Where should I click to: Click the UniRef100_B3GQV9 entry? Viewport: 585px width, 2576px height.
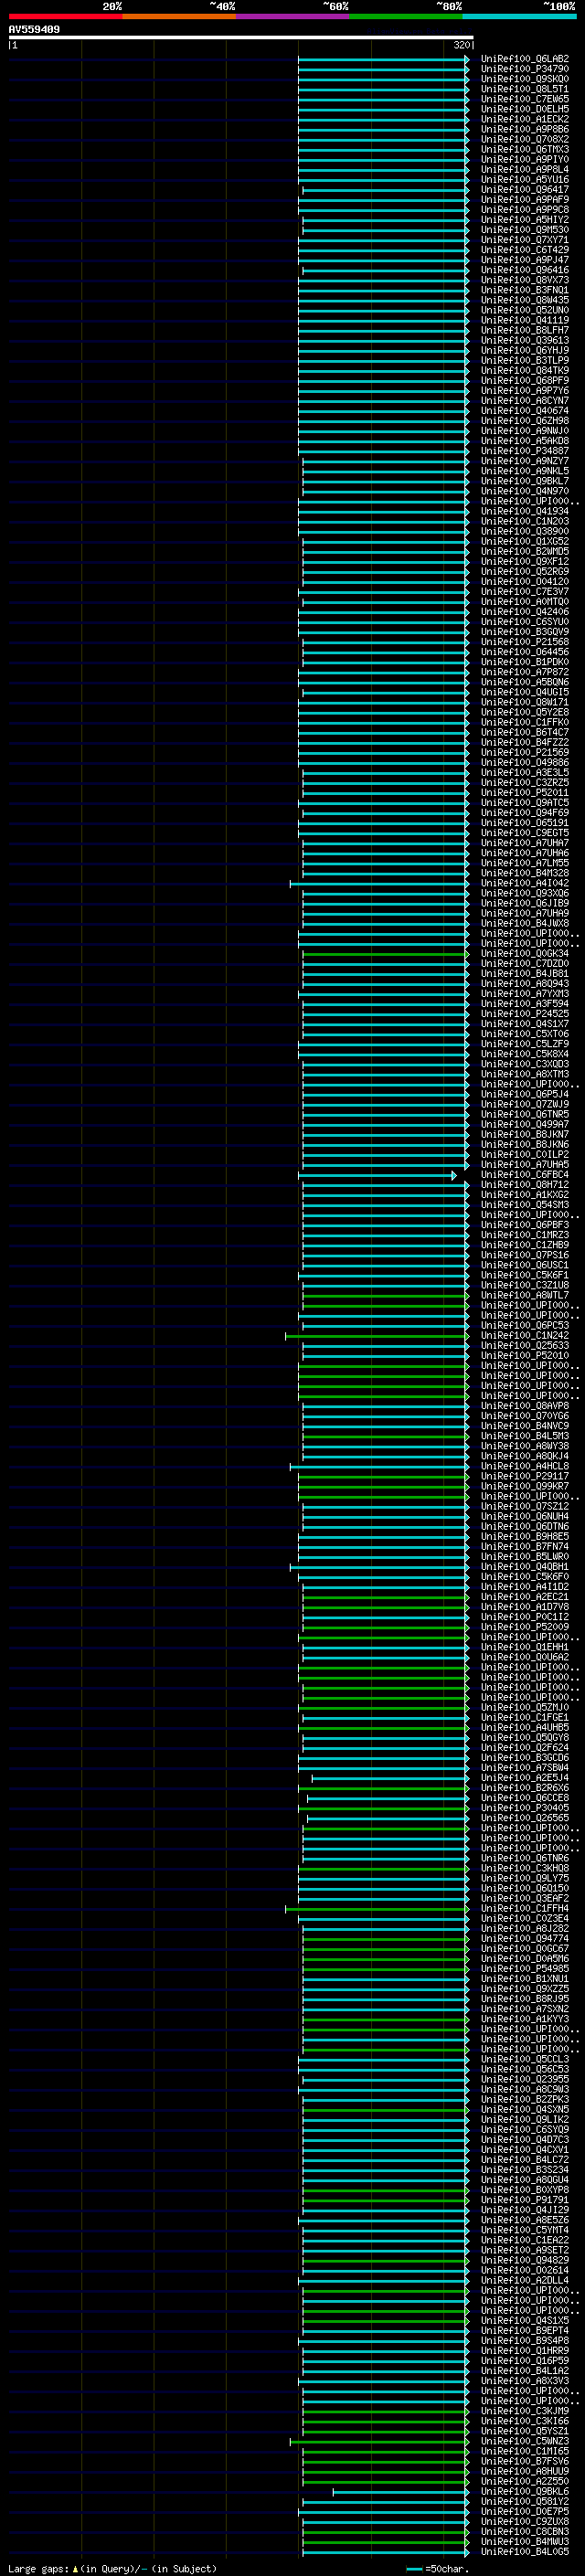525,632
